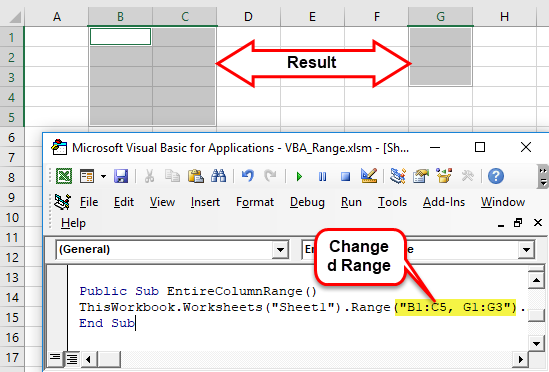Click the Reset stop square icon
Viewport: 549px width, 372px height.
345,176
